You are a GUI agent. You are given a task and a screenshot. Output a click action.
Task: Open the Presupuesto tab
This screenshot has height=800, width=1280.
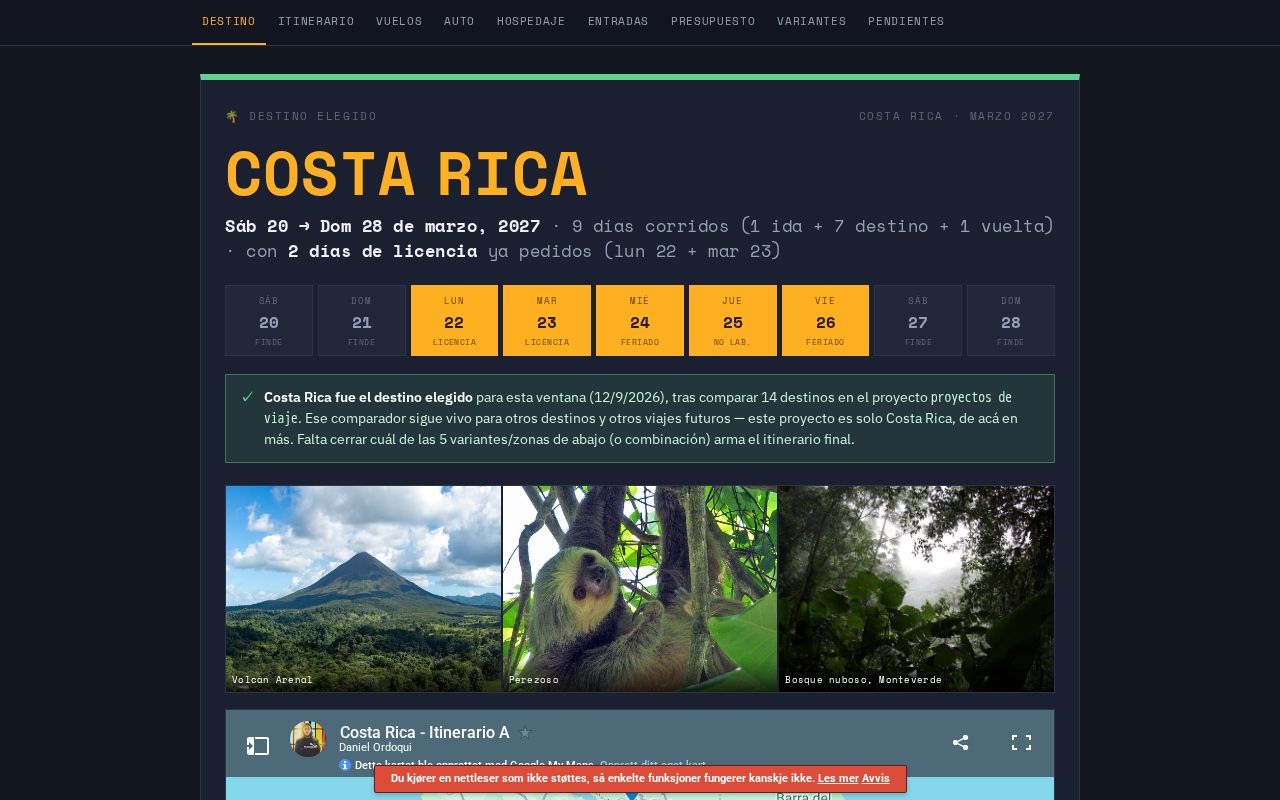[x=713, y=21]
